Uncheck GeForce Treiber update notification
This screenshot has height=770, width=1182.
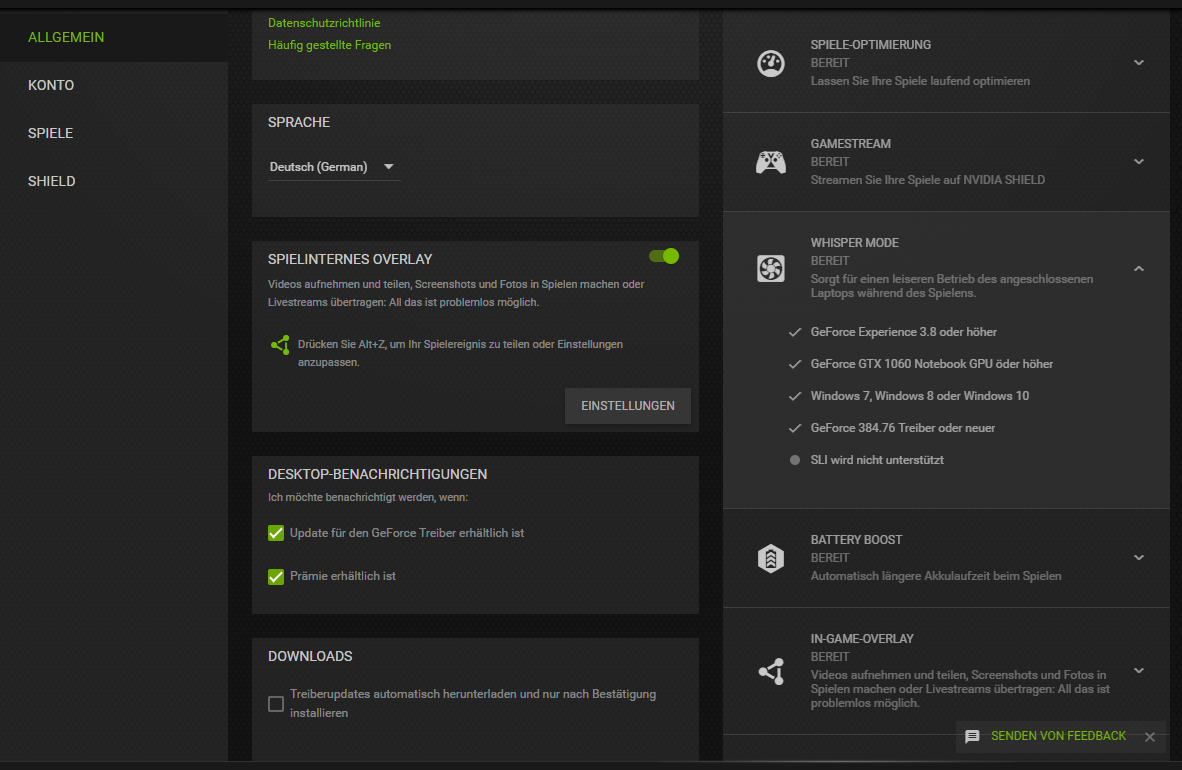click(276, 533)
